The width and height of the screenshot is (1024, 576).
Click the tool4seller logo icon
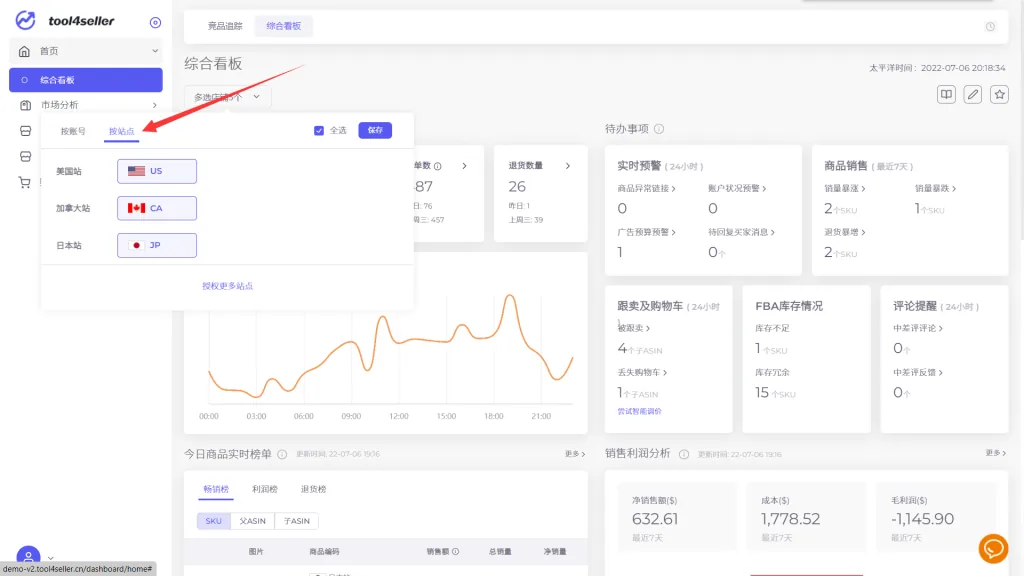pos(25,20)
